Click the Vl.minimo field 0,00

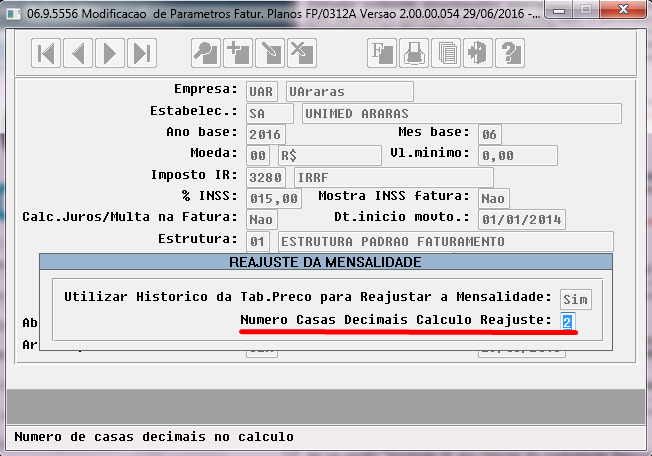pyautogui.click(x=518, y=156)
